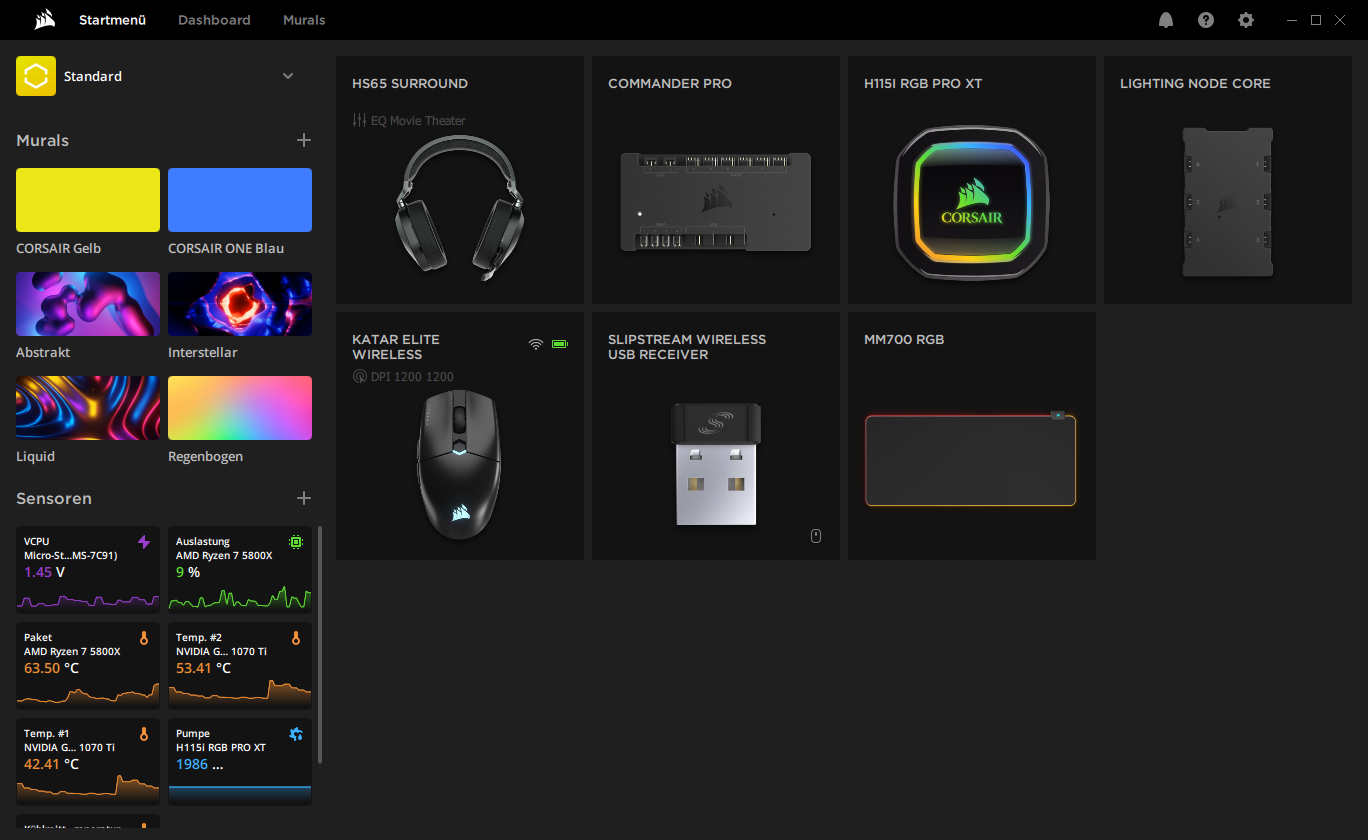This screenshot has height=840, width=1368.
Task: Open the help question mark icon
Action: (1206, 20)
